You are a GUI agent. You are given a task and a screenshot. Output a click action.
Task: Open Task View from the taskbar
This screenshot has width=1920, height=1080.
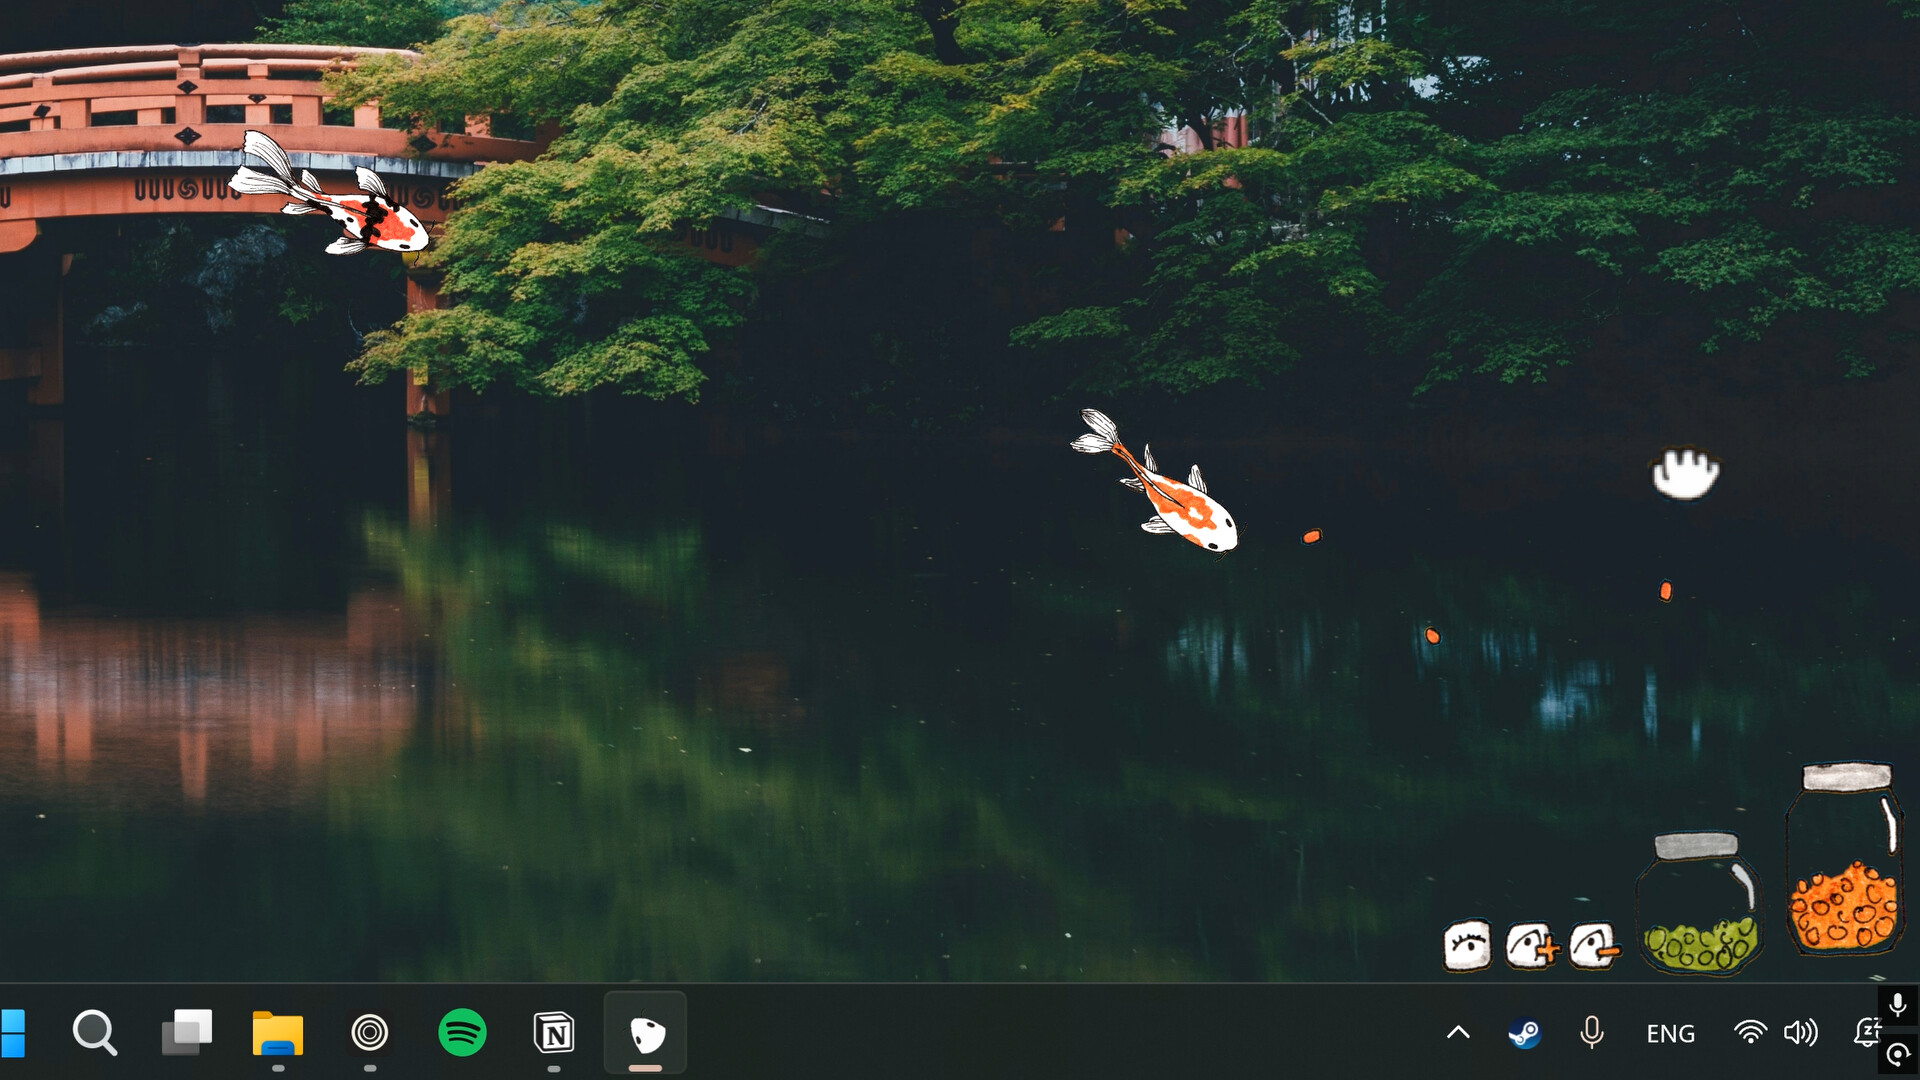pyautogui.click(x=186, y=1033)
